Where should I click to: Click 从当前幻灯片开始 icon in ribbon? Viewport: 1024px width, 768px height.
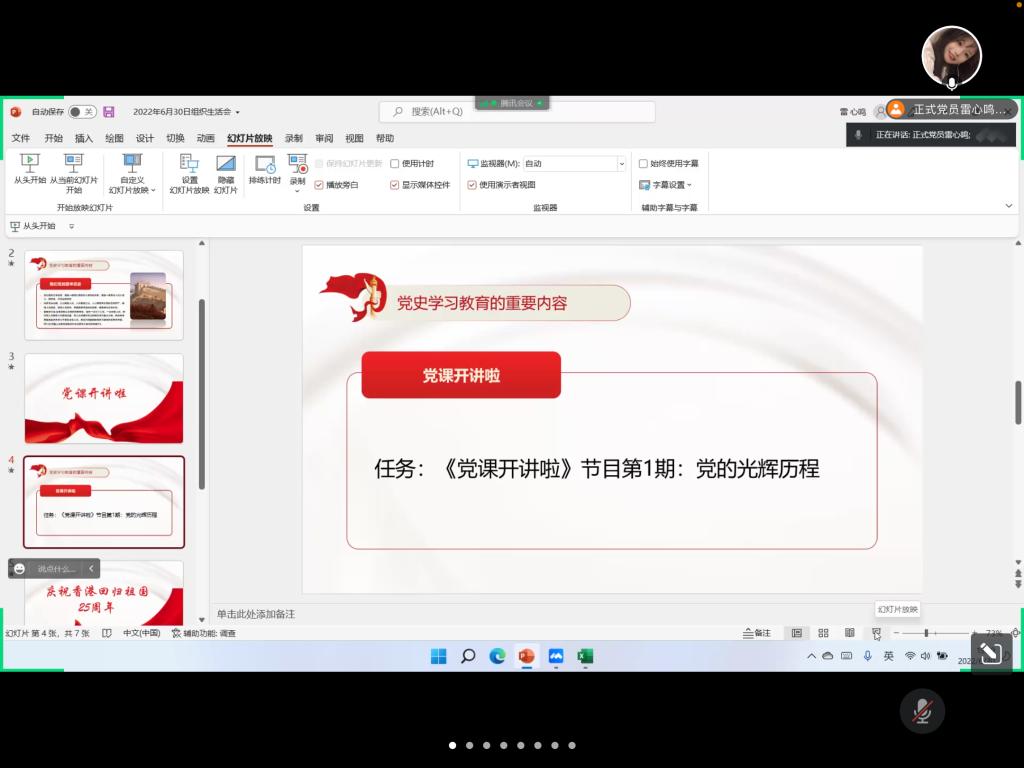(74, 168)
